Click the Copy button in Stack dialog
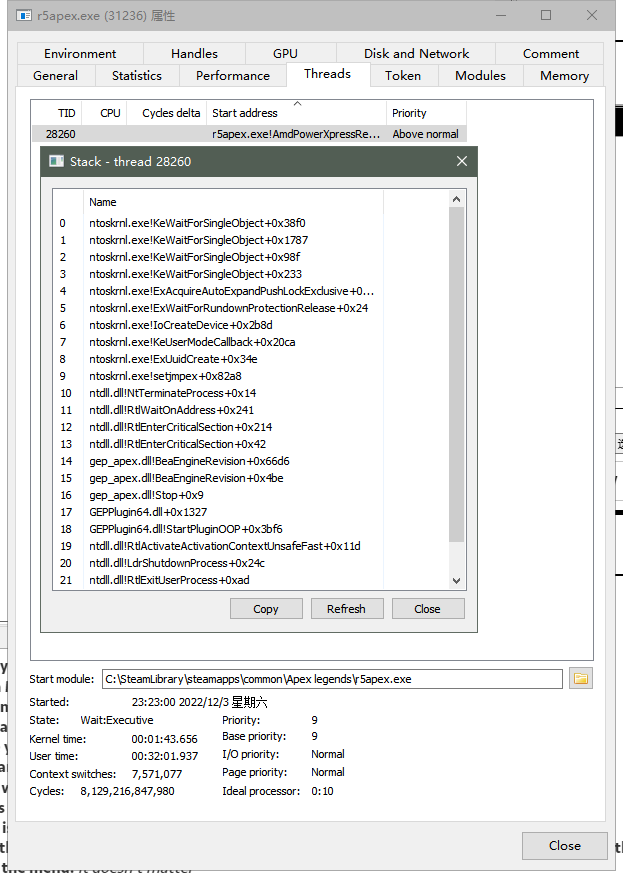Screen dimensions: 623x878 pyautogui.click(x=266, y=609)
